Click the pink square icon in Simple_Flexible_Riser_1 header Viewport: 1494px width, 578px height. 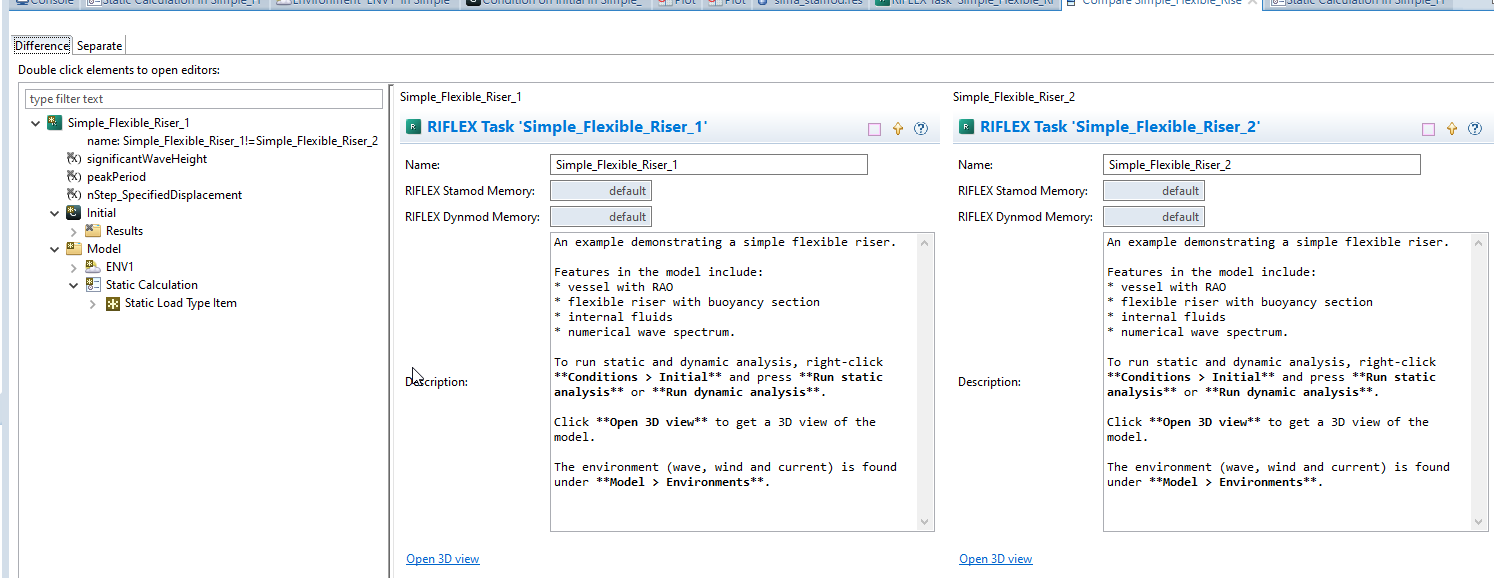point(874,129)
